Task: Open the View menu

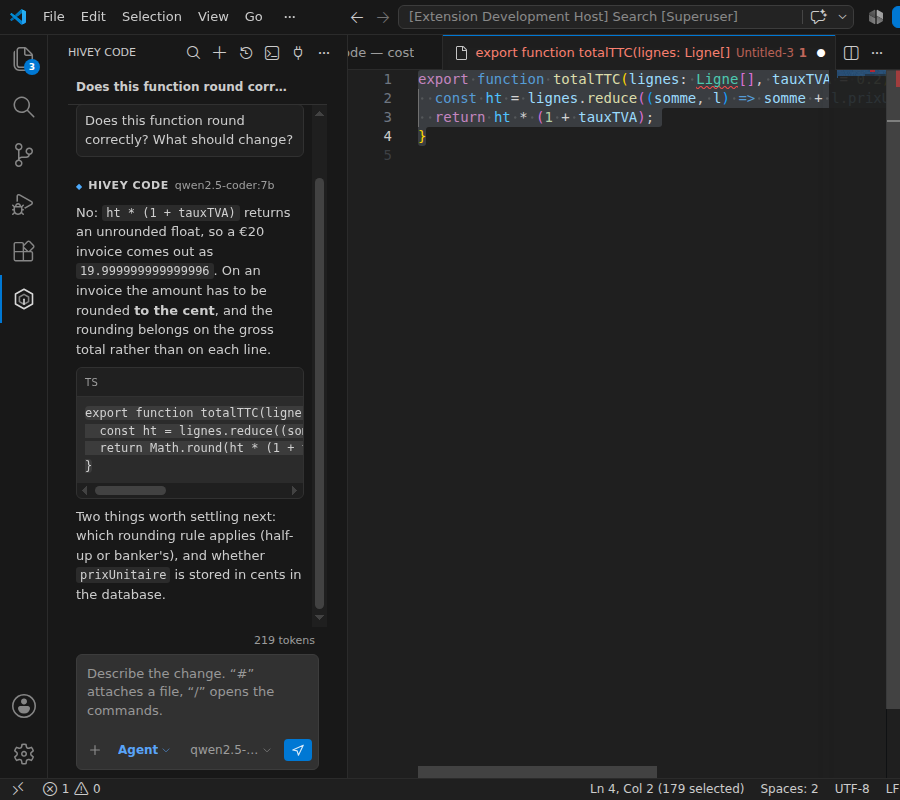Action: pyautogui.click(x=213, y=17)
